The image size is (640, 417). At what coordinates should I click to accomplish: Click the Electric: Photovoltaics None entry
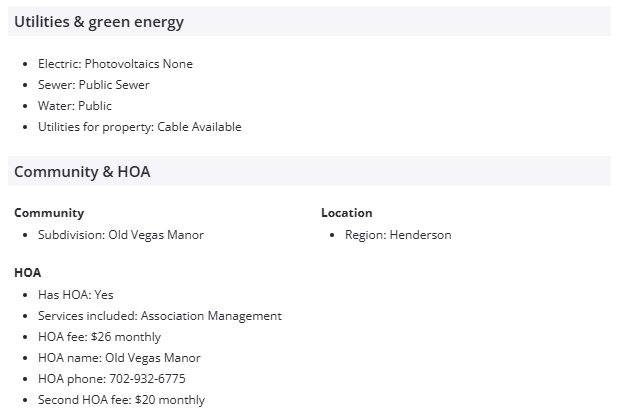pyautogui.click(x=115, y=64)
